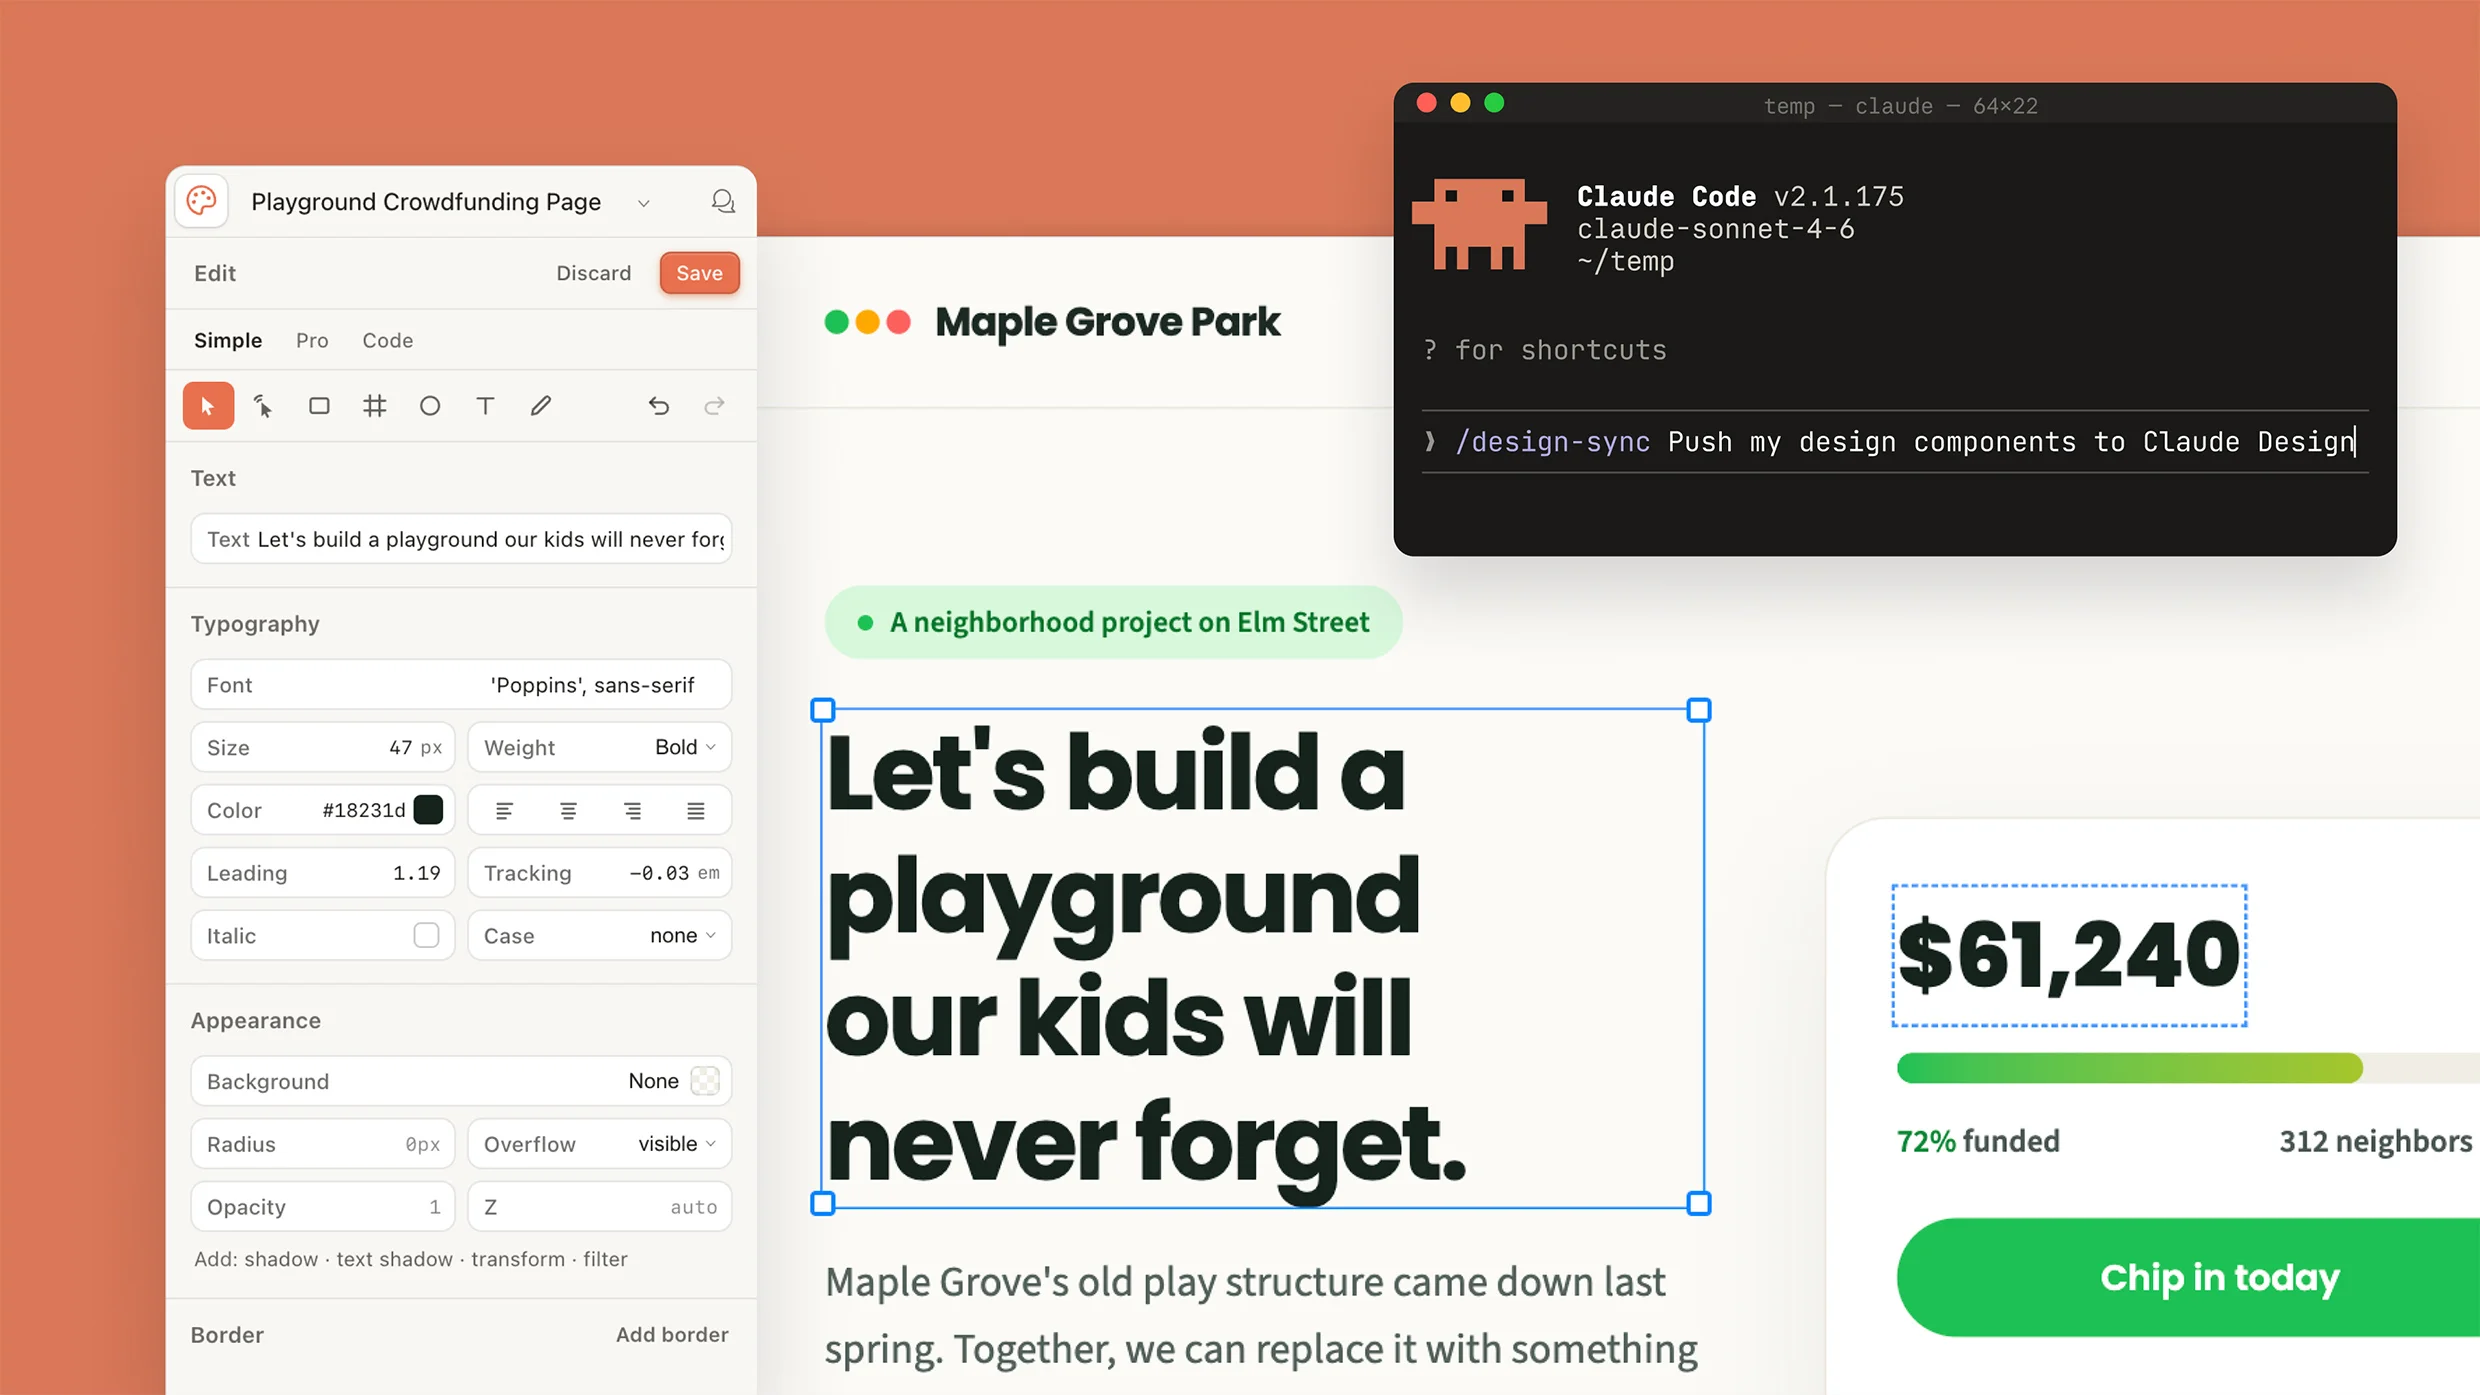Switch to the Pro tab

tap(312, 340)
